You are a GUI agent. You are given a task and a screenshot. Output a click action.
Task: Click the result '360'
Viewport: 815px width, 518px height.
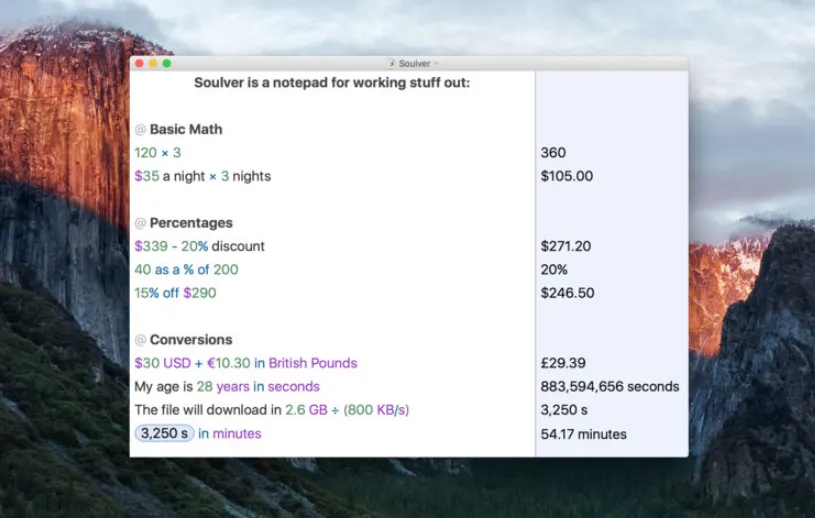tap(553, 153)
